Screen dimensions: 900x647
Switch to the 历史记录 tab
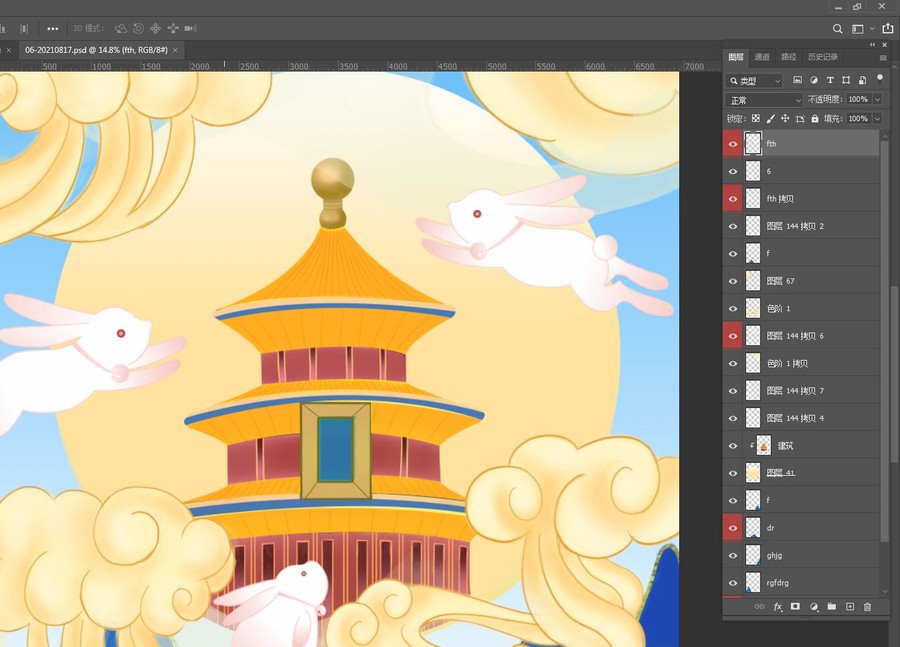pos(823,57)
